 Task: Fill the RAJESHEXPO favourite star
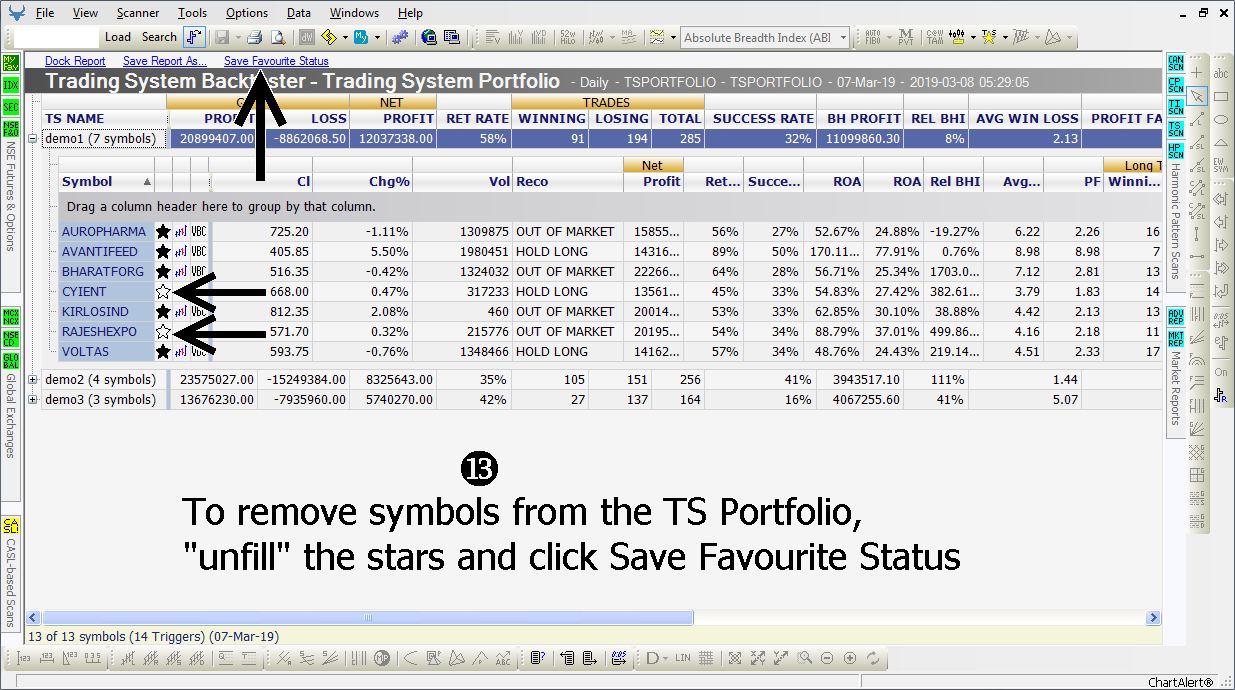163,331
